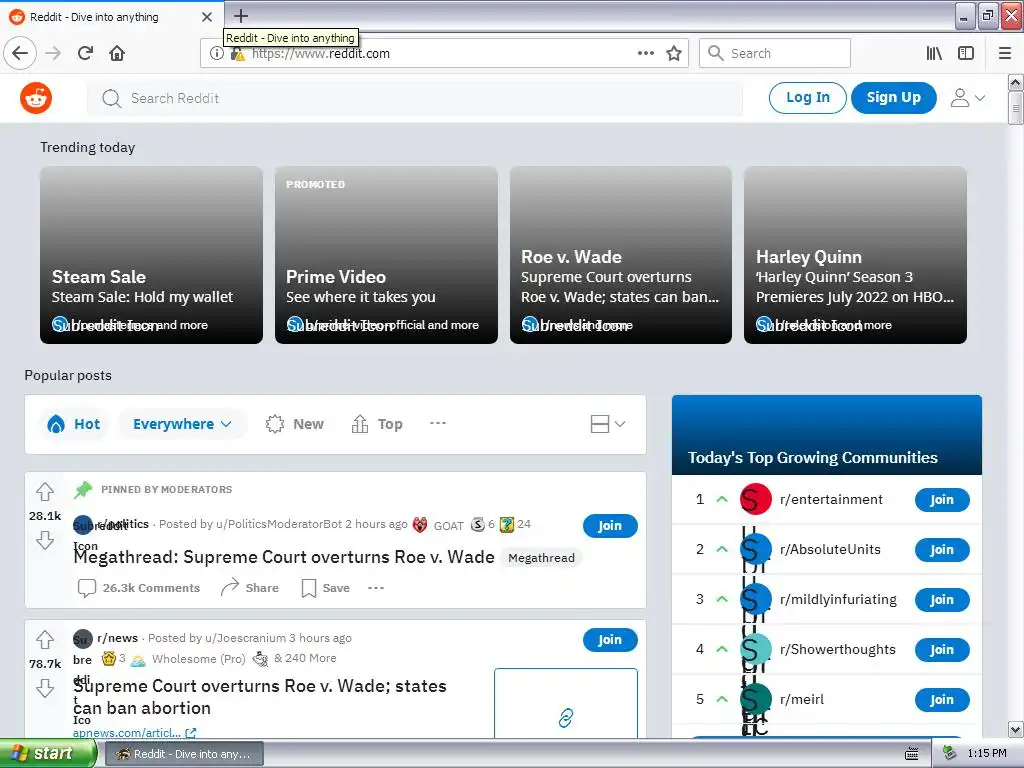Show sidebars with the sidebar icon

[x=966, y=53]
